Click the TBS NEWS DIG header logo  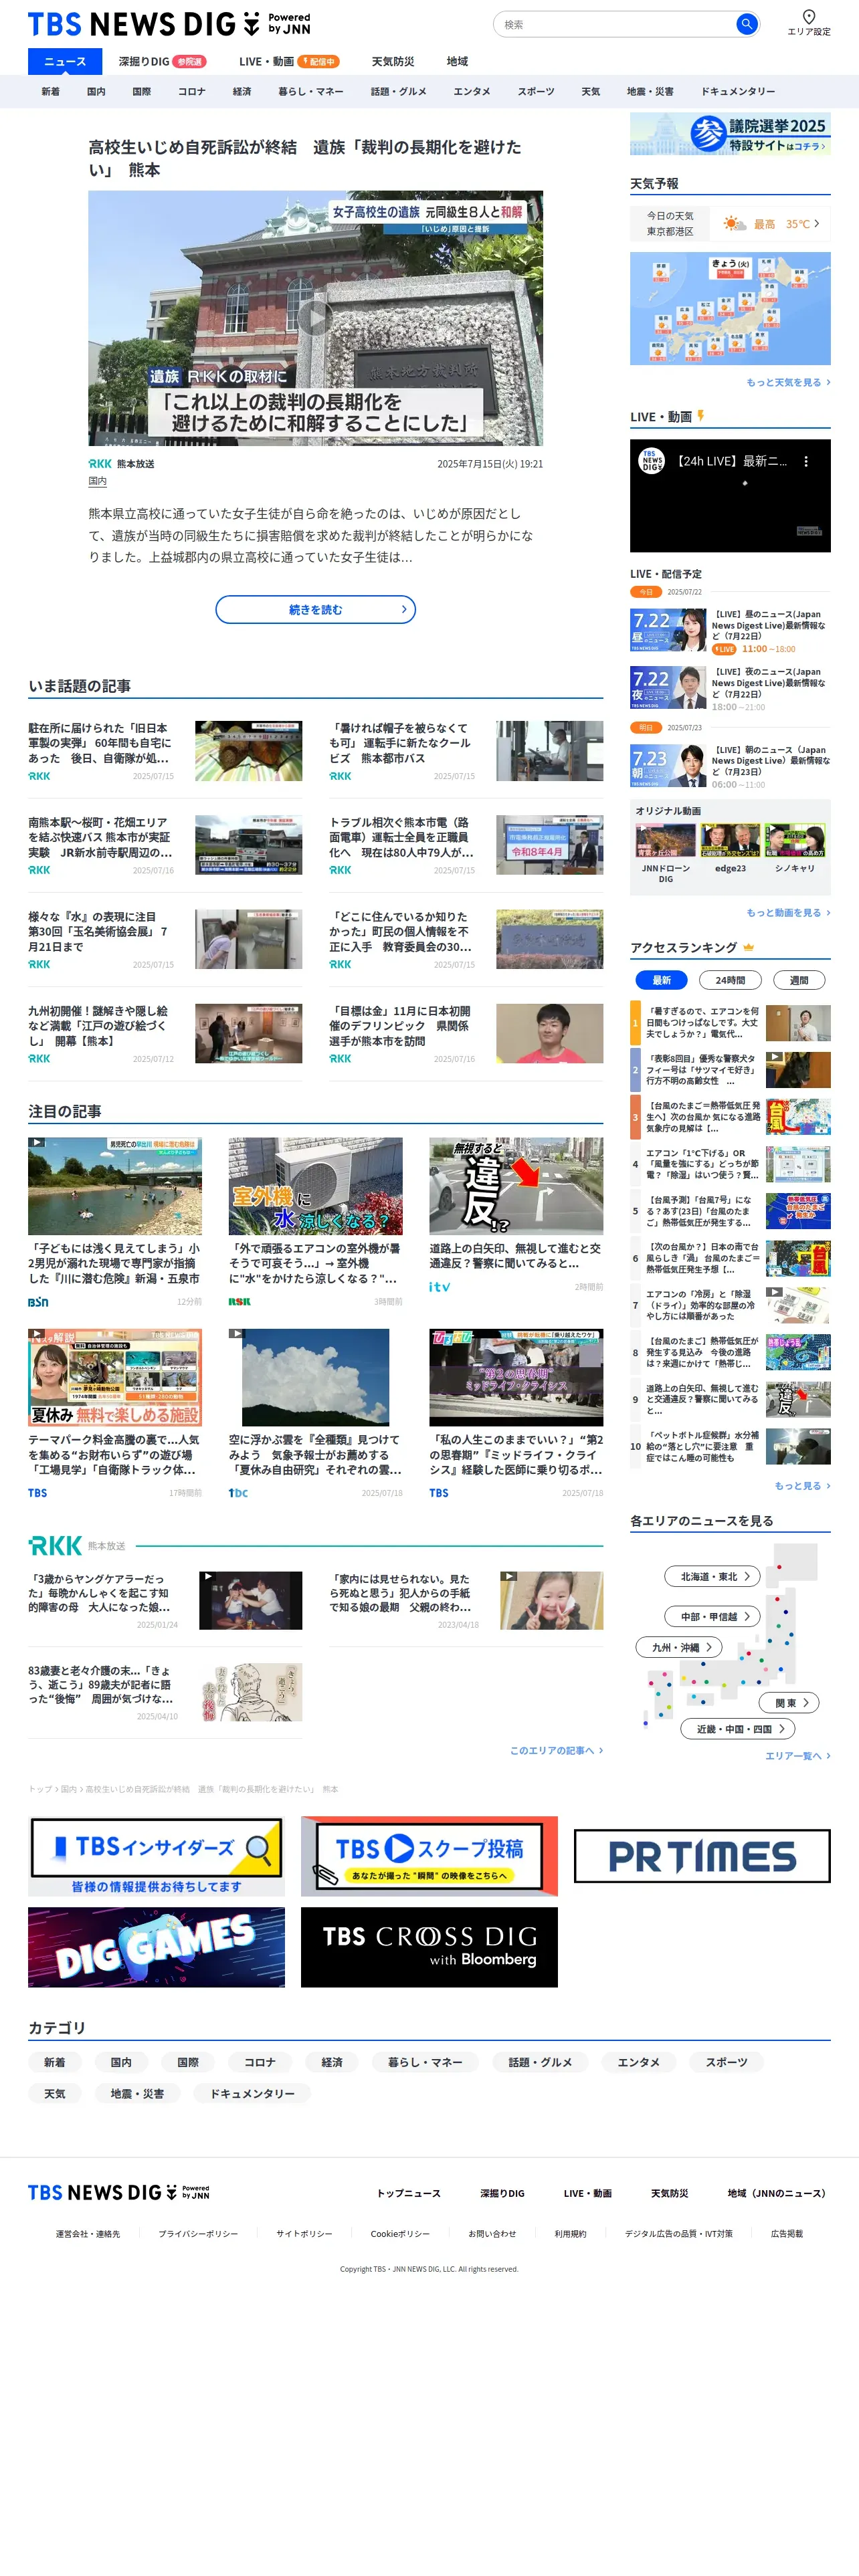pos(169,24)
